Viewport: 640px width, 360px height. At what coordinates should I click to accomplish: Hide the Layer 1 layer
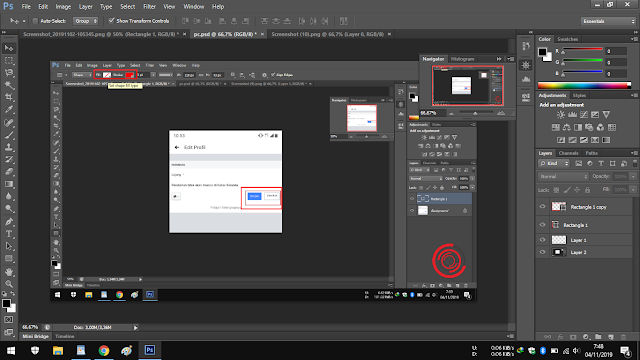tap(542, 240)
